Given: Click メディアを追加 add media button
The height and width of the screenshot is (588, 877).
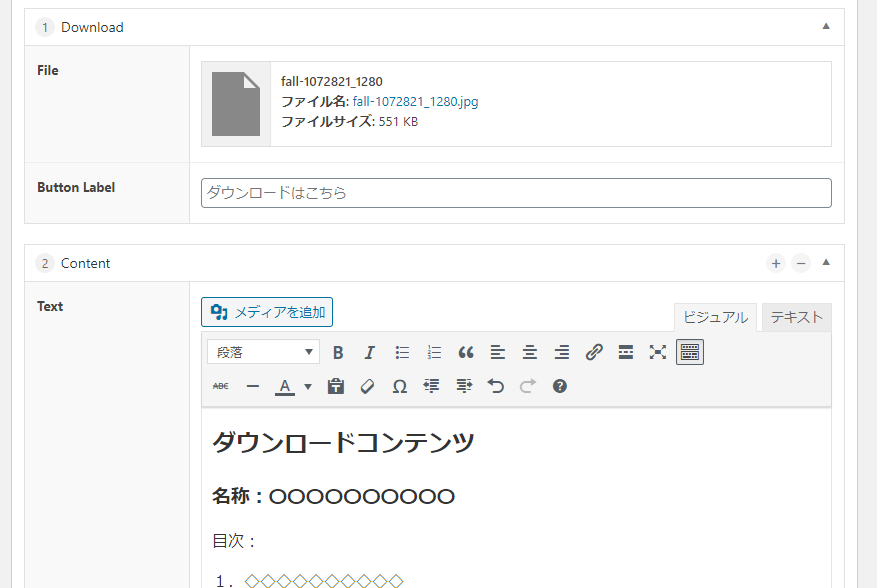Looking at the screenshot, I should pos(267,312).
